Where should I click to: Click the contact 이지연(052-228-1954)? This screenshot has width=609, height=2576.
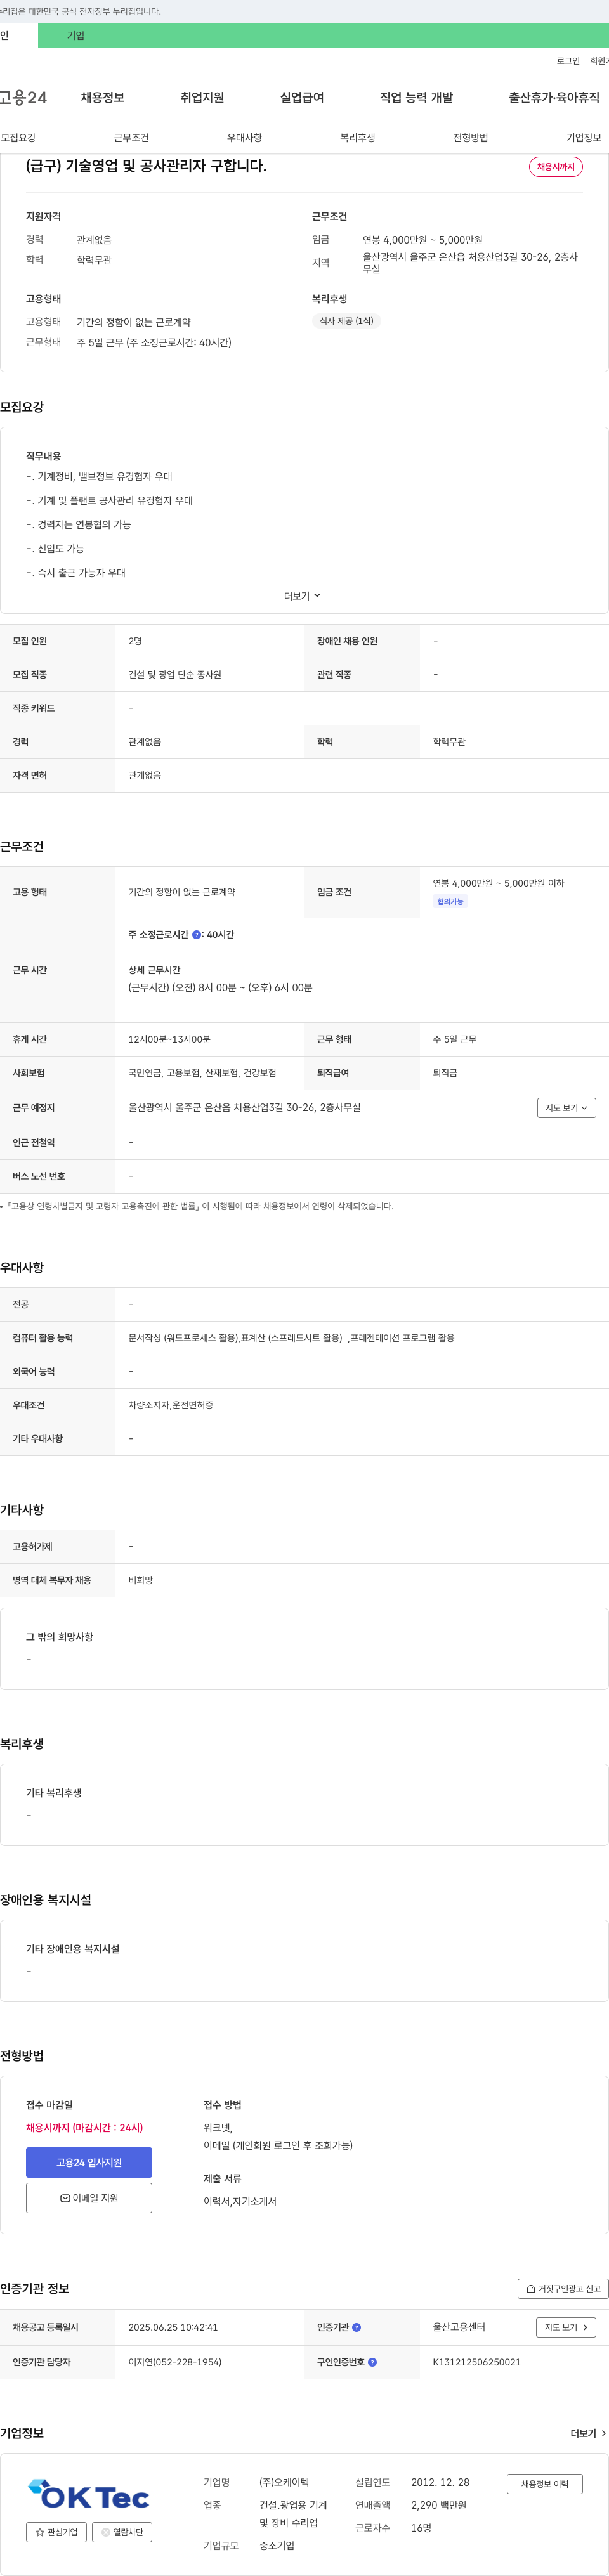[x=175, y=2362]
